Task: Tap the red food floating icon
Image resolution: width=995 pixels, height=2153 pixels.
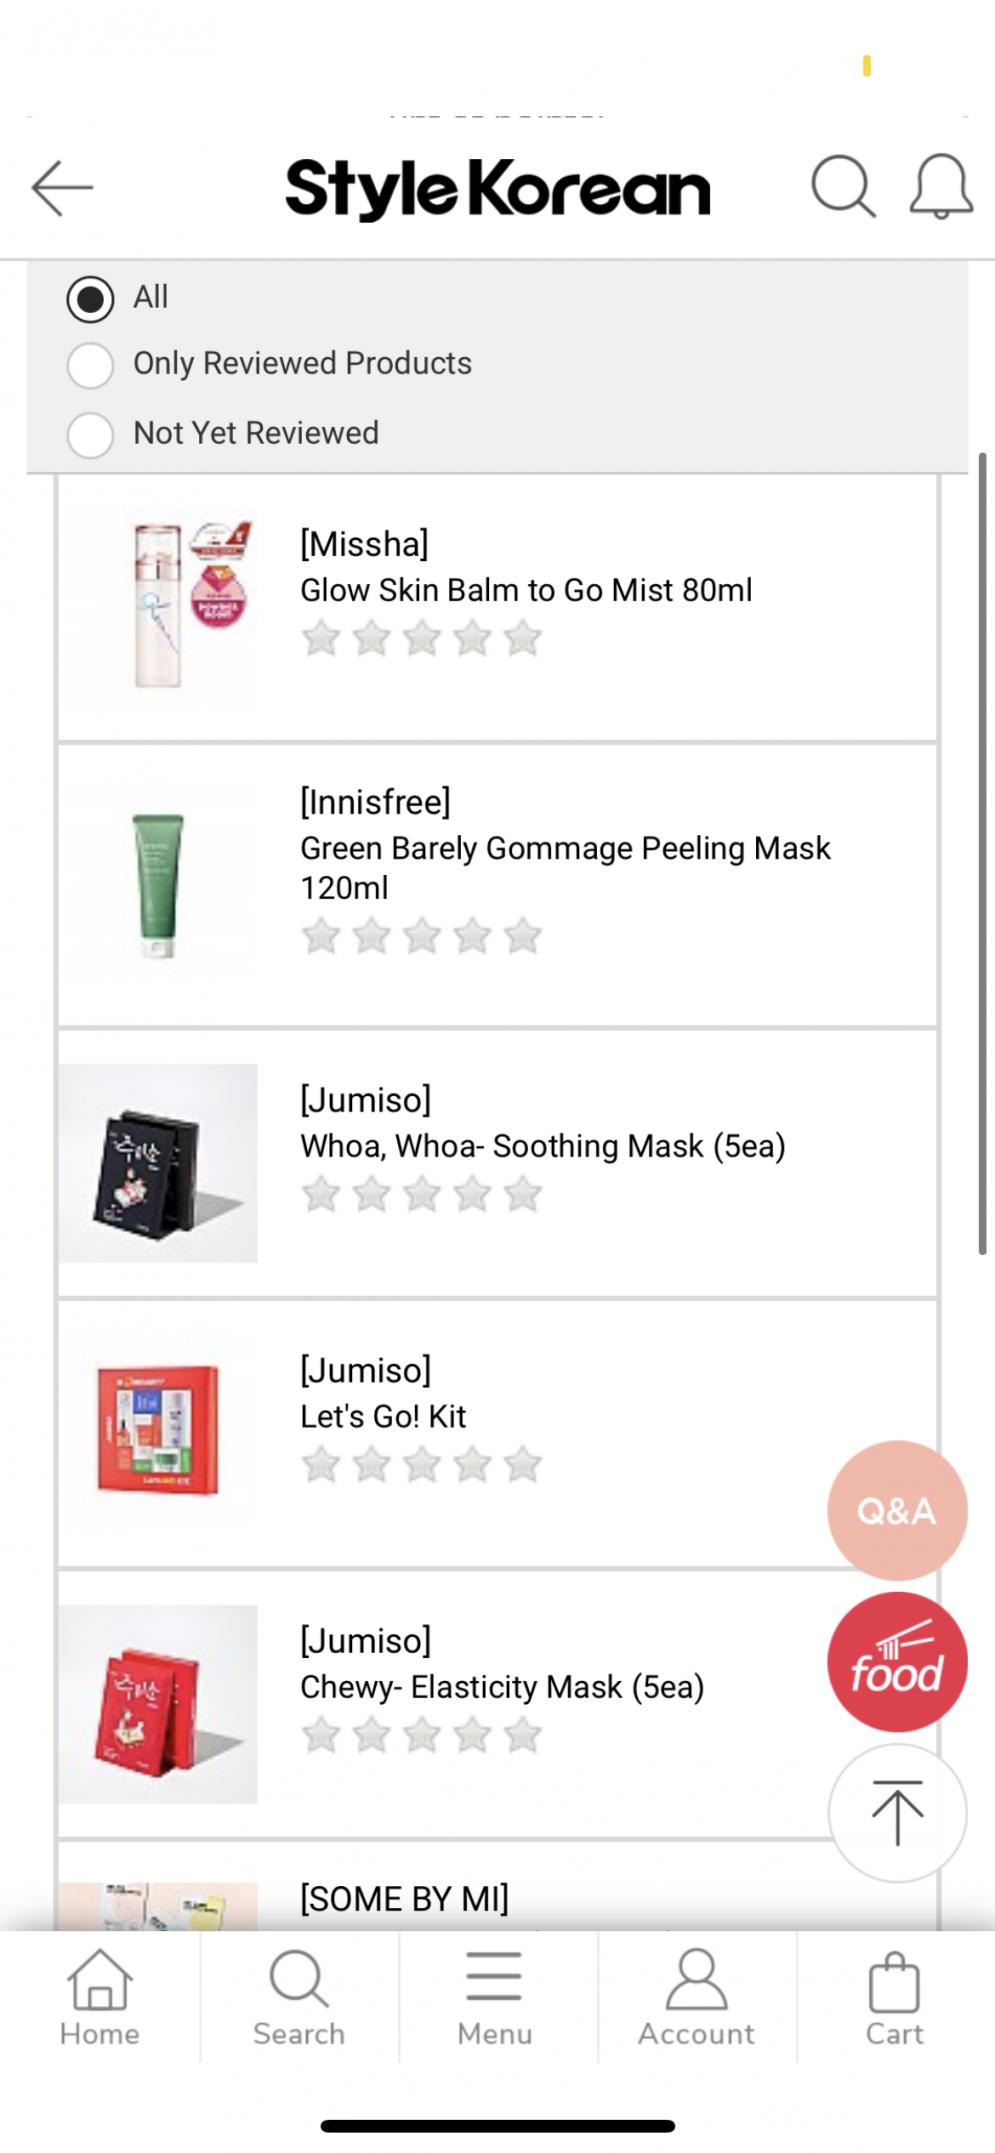Action: 896,1662
